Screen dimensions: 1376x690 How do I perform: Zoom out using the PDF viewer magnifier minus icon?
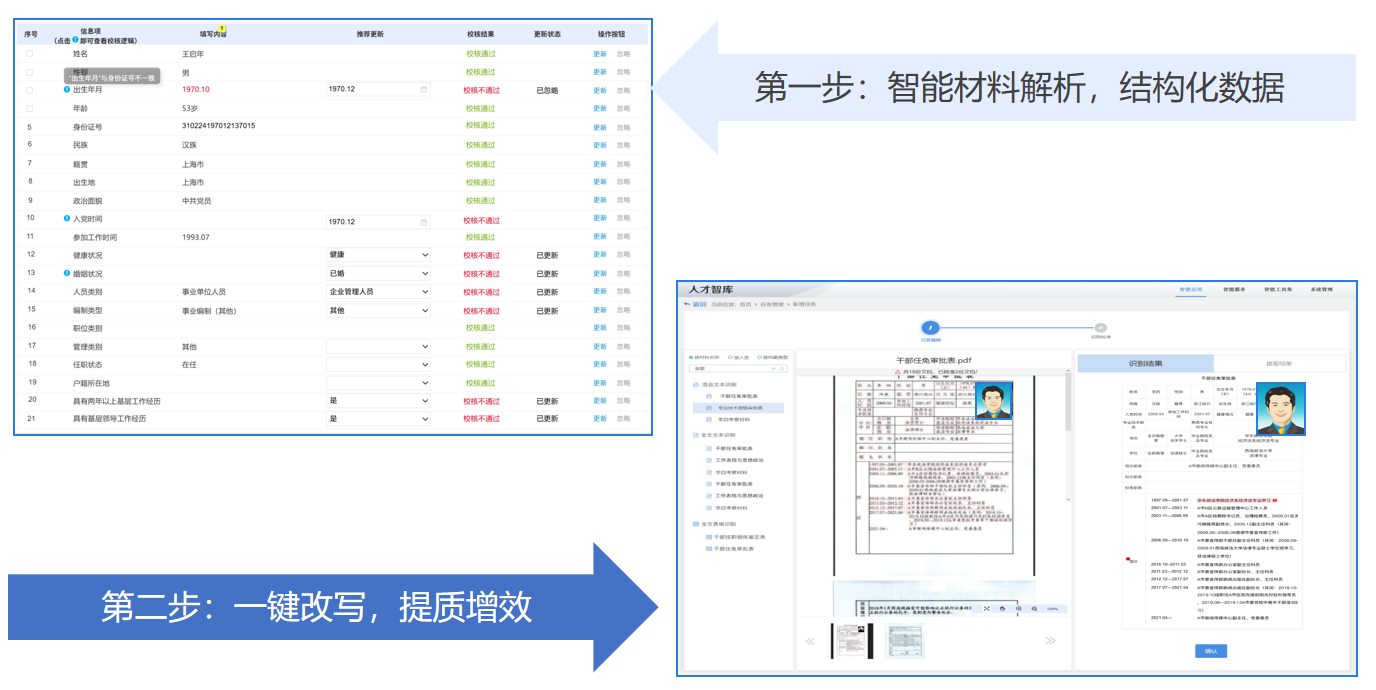1033,608
